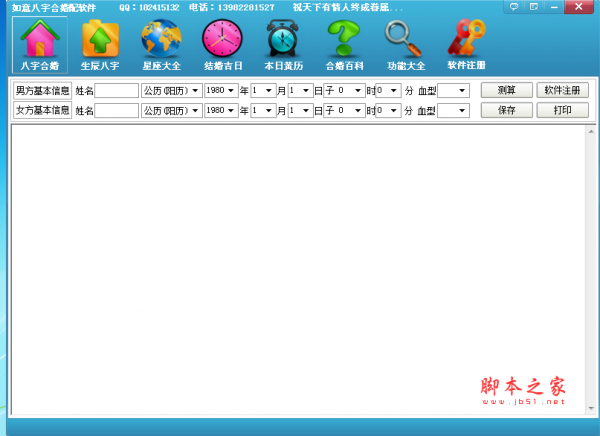Open female birth year 1980 dropdown
Screen dimensions: 600x436
pos(221,111)
